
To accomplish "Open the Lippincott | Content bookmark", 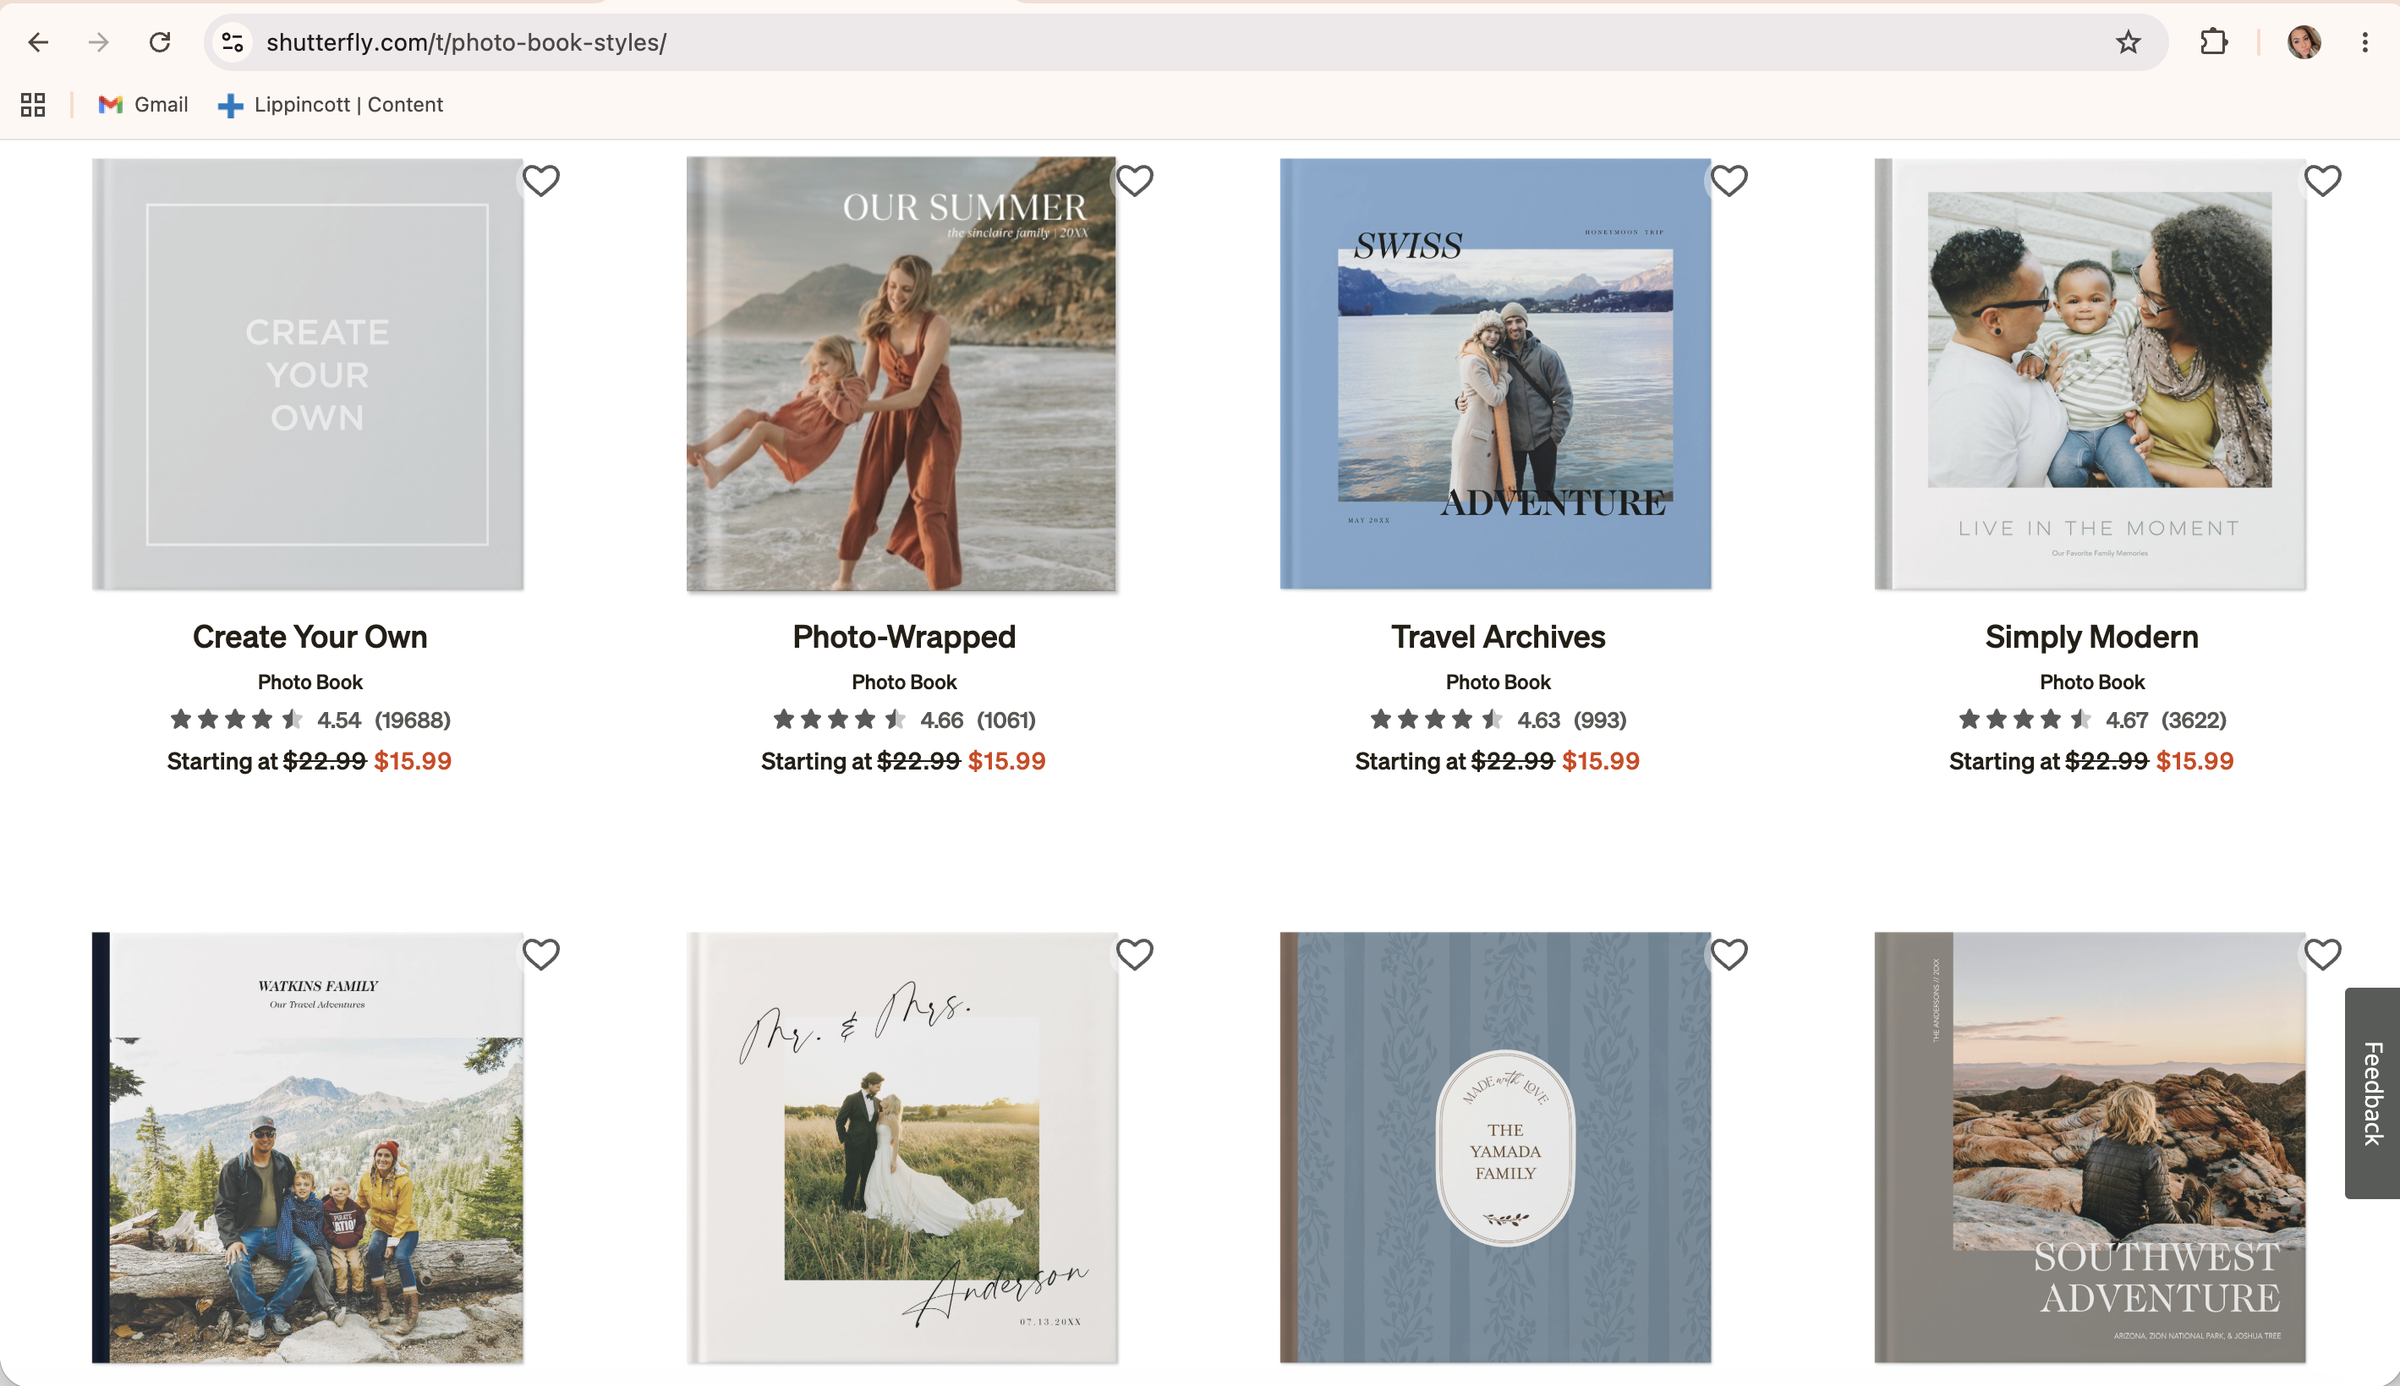I will 330,105.
